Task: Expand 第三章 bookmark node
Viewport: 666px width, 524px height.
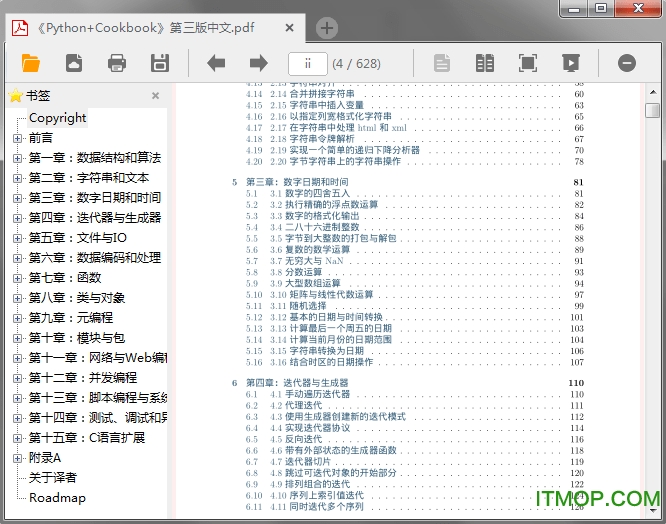Action: (17, 198)
